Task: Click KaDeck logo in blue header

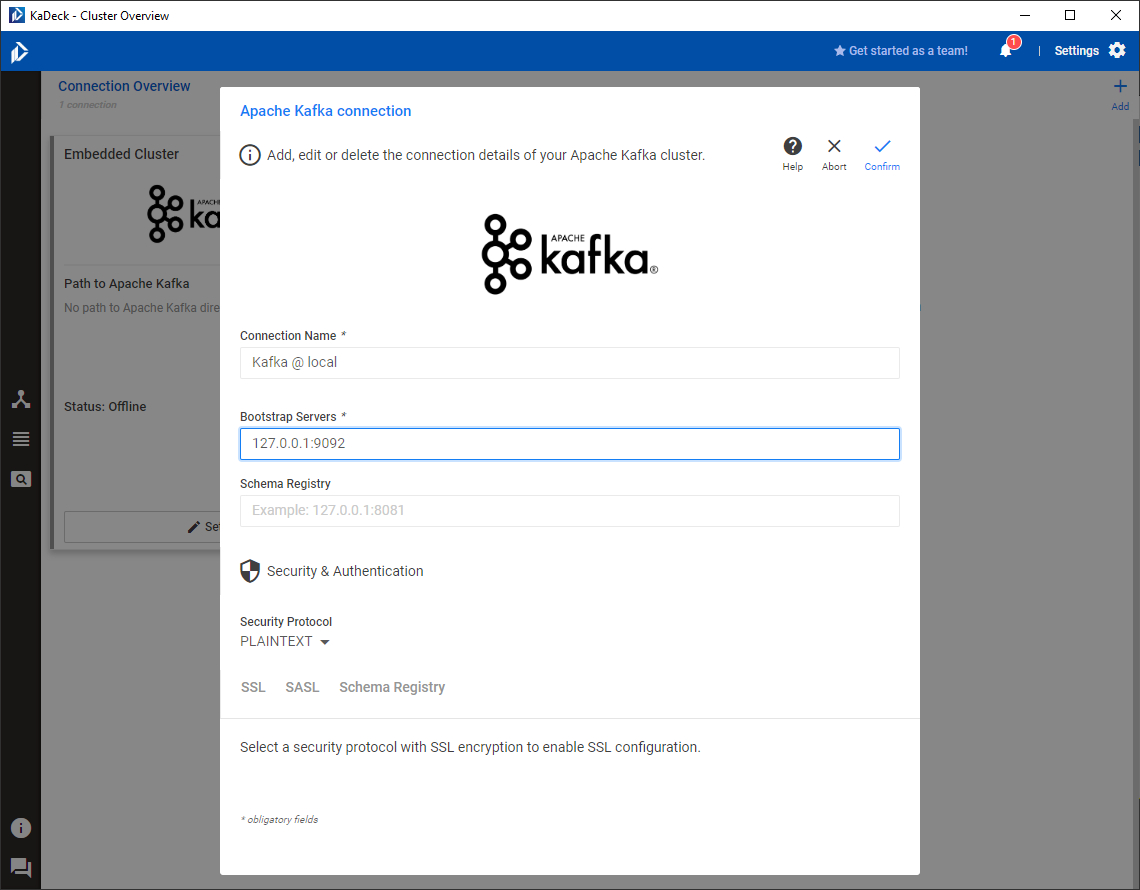Action: point(20,52)
